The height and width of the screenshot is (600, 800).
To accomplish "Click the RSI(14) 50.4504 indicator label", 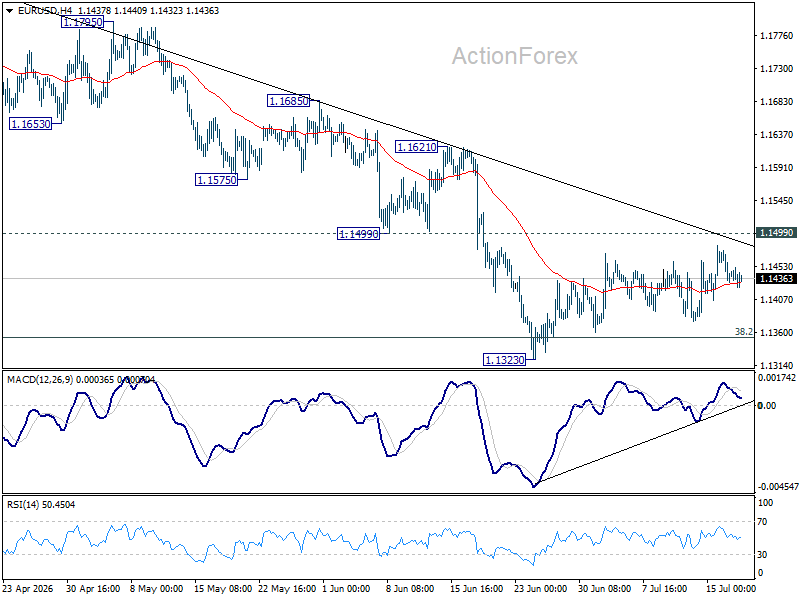I will click(41, 505).
